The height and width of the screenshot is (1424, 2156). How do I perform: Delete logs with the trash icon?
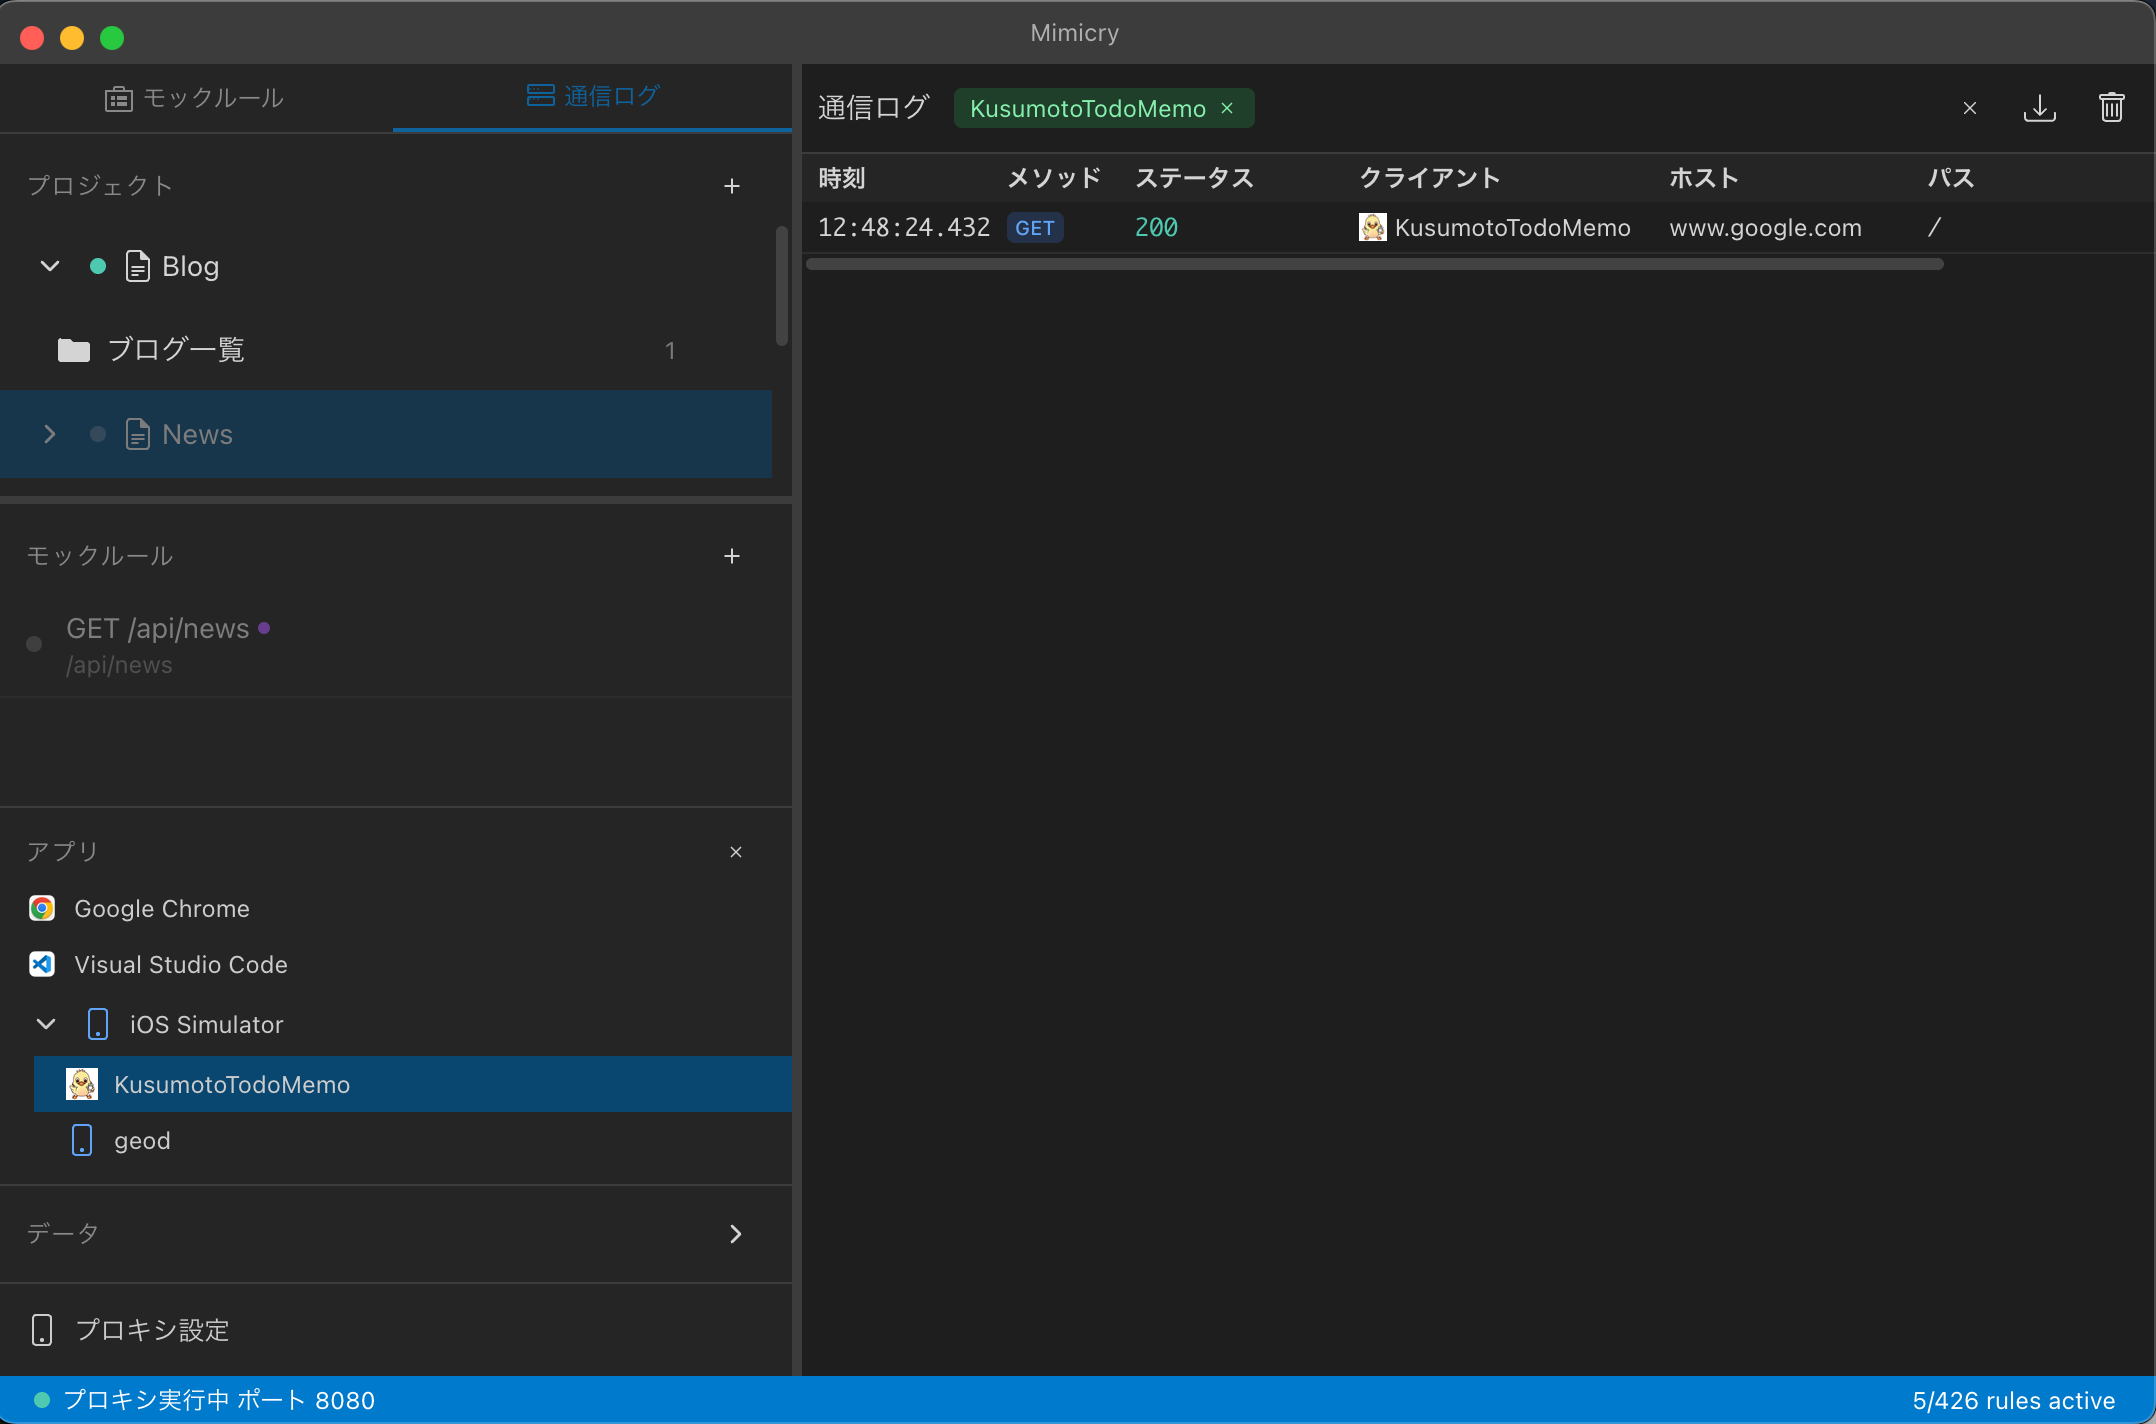(2112, 108)
